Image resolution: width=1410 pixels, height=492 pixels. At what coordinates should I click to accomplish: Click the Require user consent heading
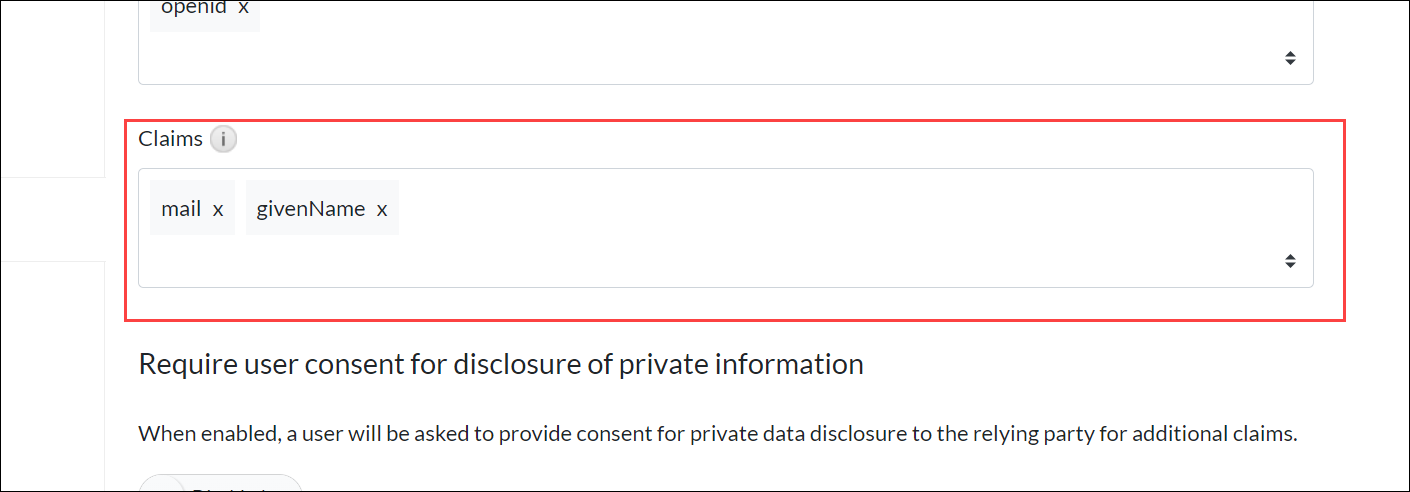click(x=501, y=363)
